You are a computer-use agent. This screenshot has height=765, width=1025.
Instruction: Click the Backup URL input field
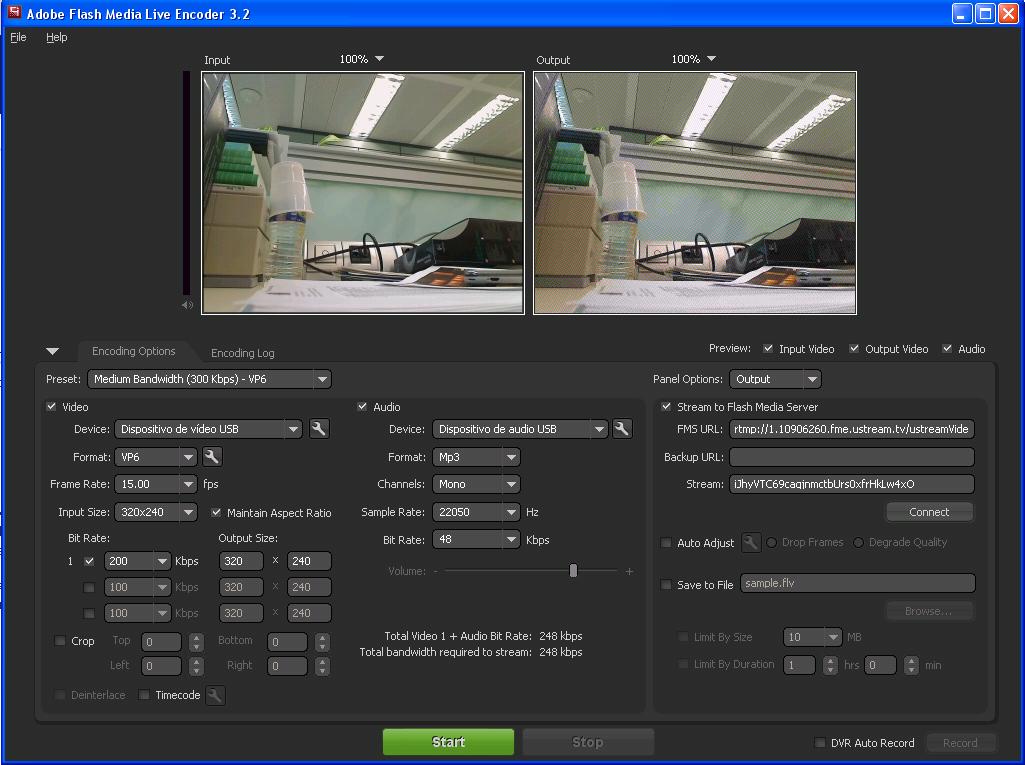(852, 456)
